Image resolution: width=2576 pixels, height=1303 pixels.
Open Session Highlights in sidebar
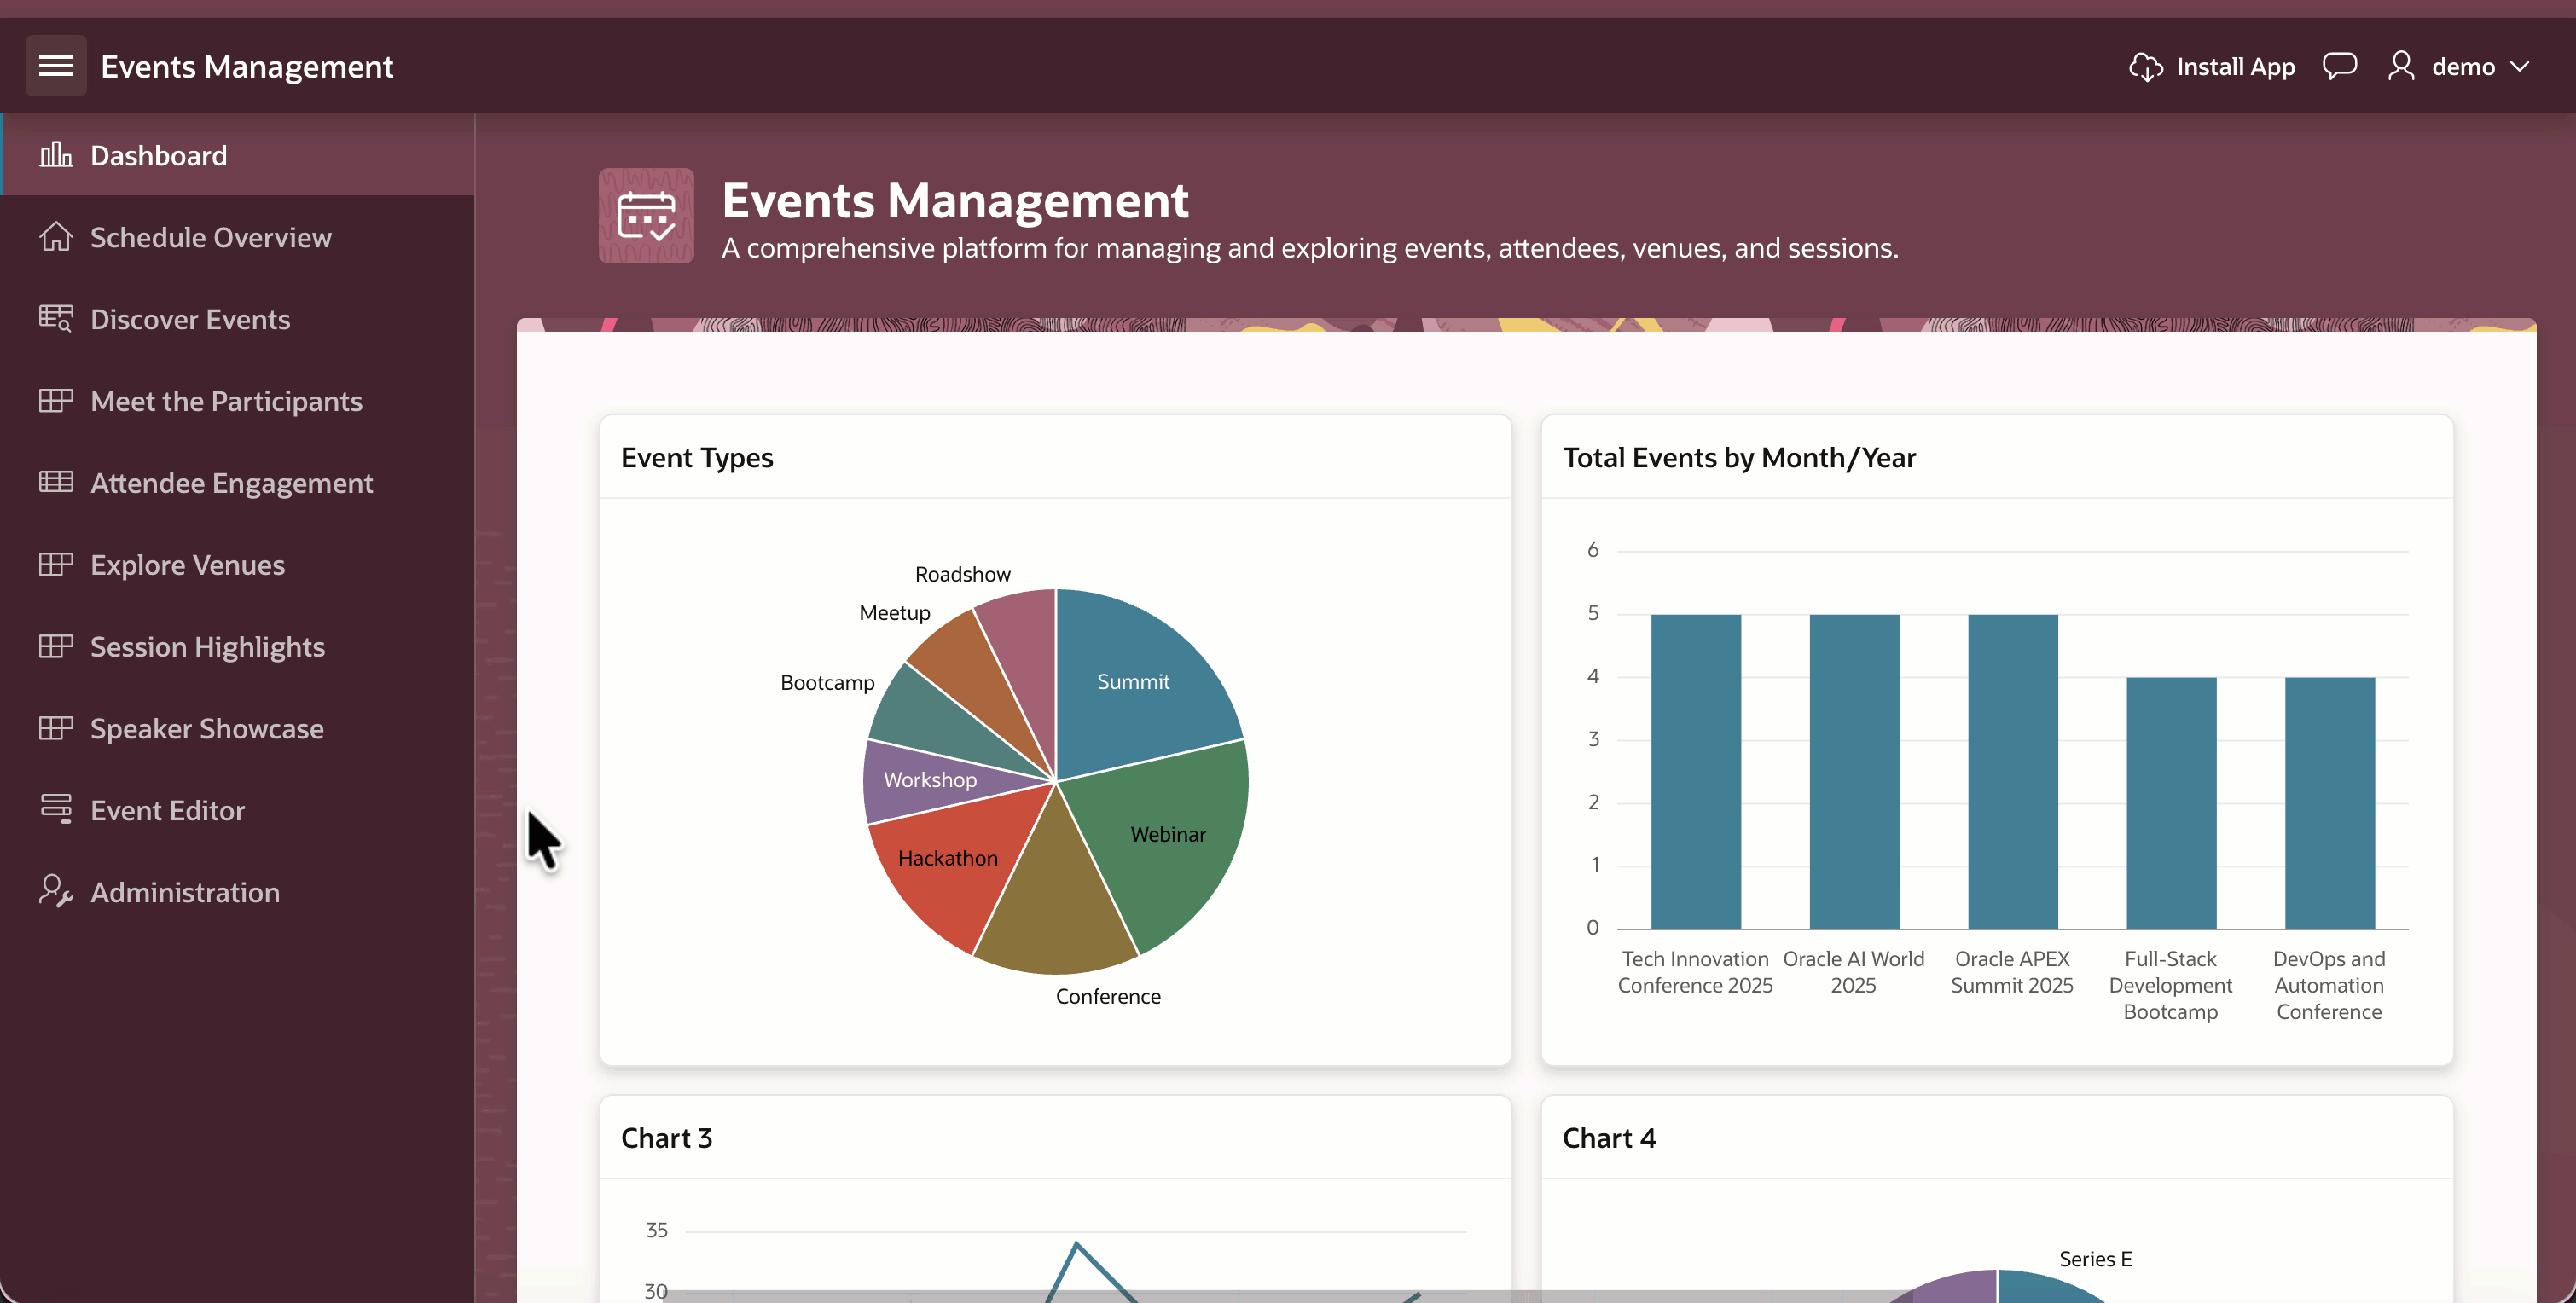[207, 647]
